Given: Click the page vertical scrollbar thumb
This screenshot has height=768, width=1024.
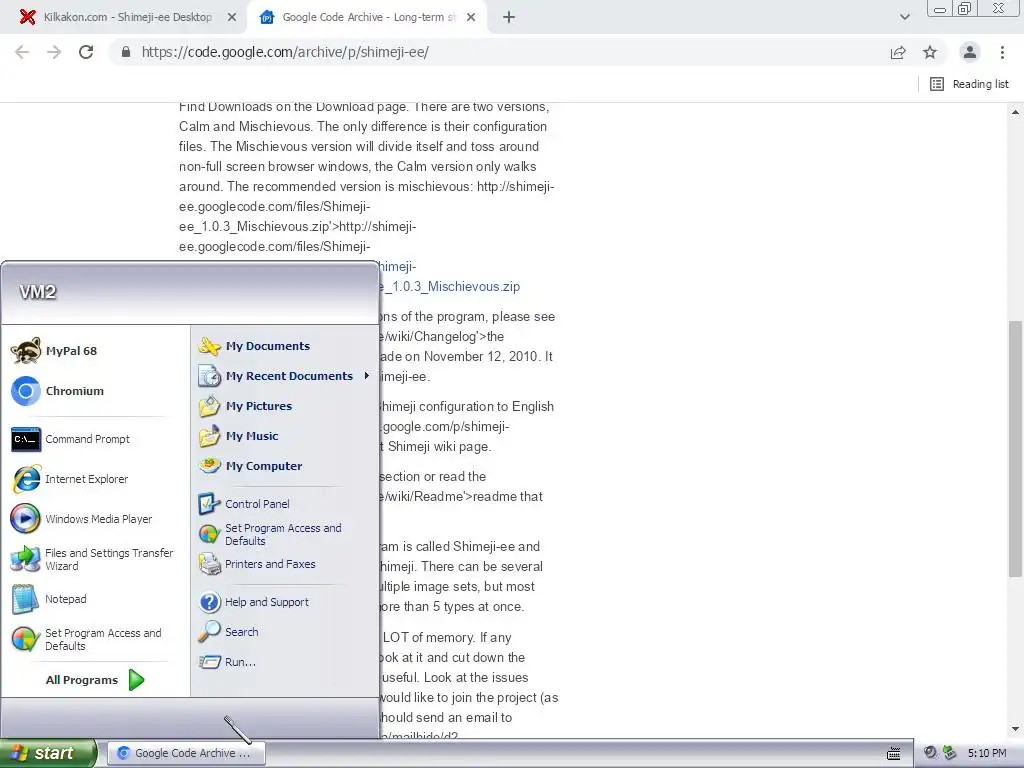Looking at the screenshot, I should [x=1015, y=449].
